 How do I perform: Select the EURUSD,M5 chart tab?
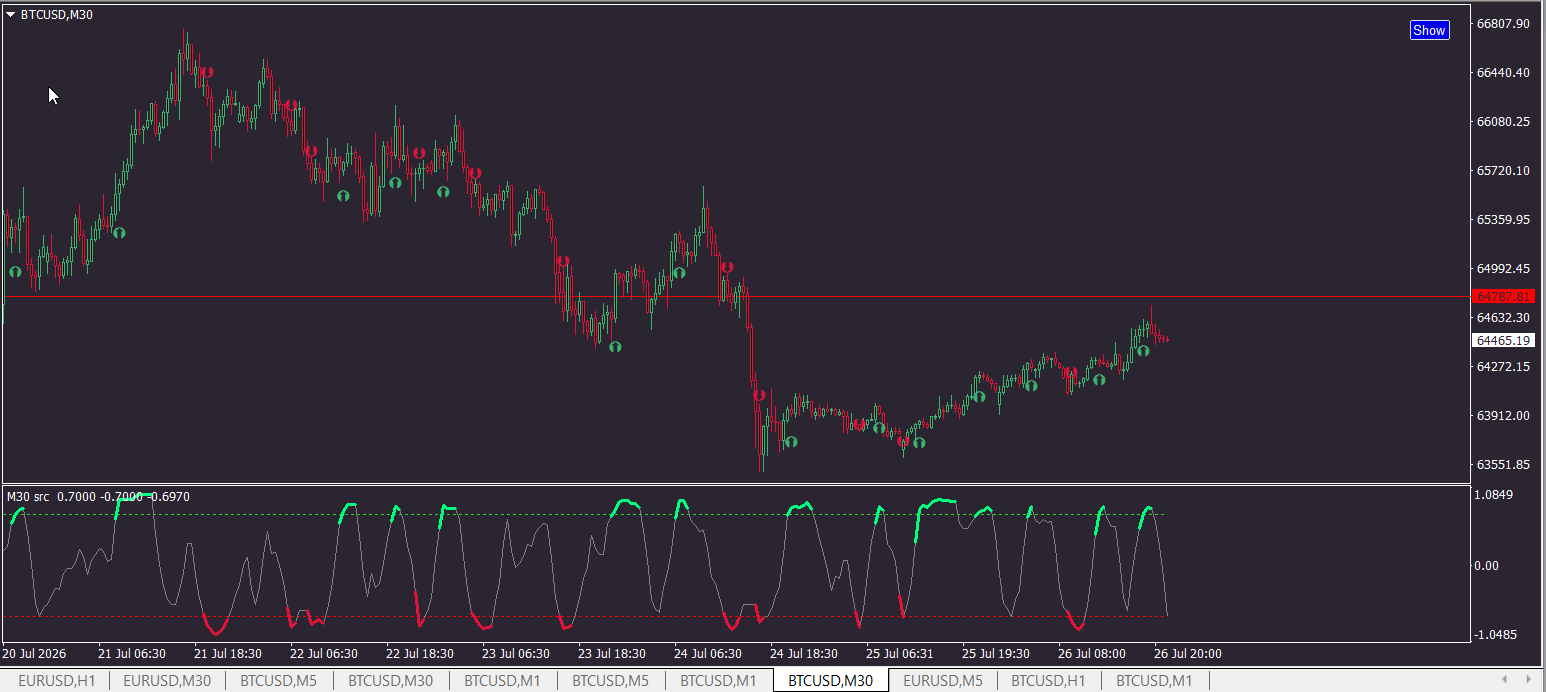(x=943, y=681)
